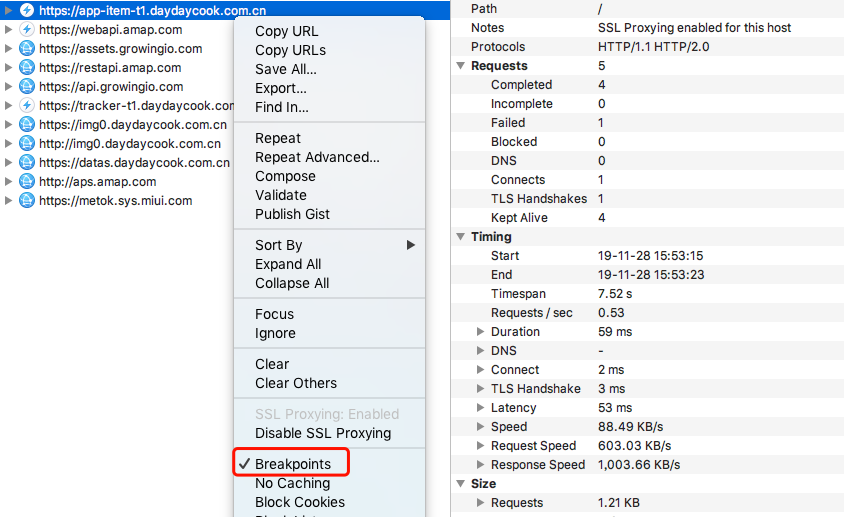
Task: Expand the https://img0.daydaycook.com.cn host node
Action: point(9,124)
